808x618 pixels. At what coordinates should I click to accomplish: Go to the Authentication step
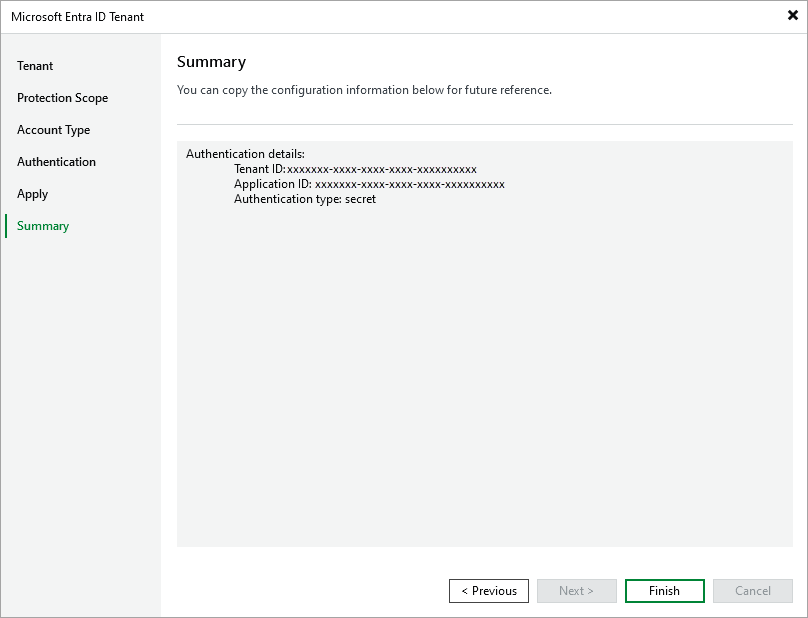tap(56, 162)
